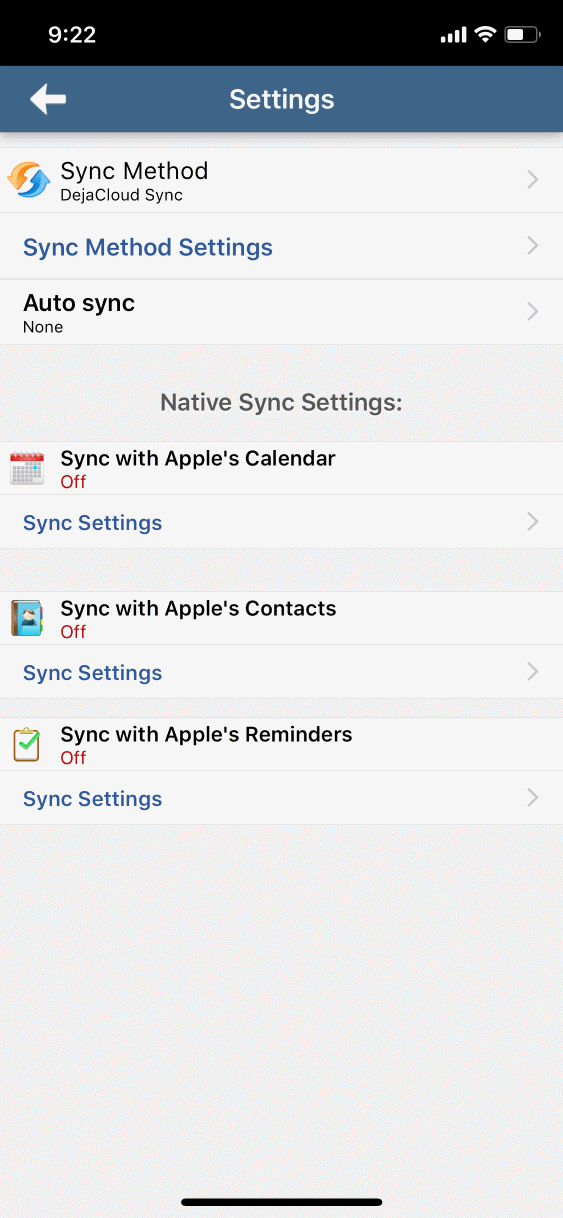Expand Sync Method row chevron
This screenshot has width=563, height=1218.
(533, 180)
